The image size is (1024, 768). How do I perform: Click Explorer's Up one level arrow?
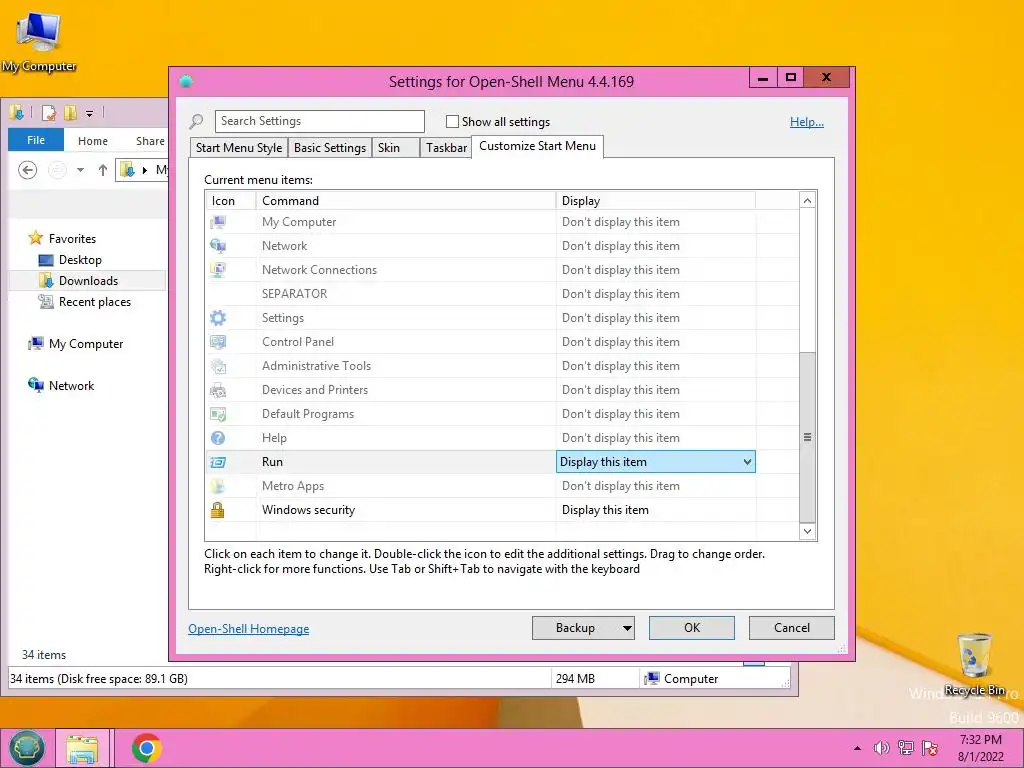pos(103,170)
